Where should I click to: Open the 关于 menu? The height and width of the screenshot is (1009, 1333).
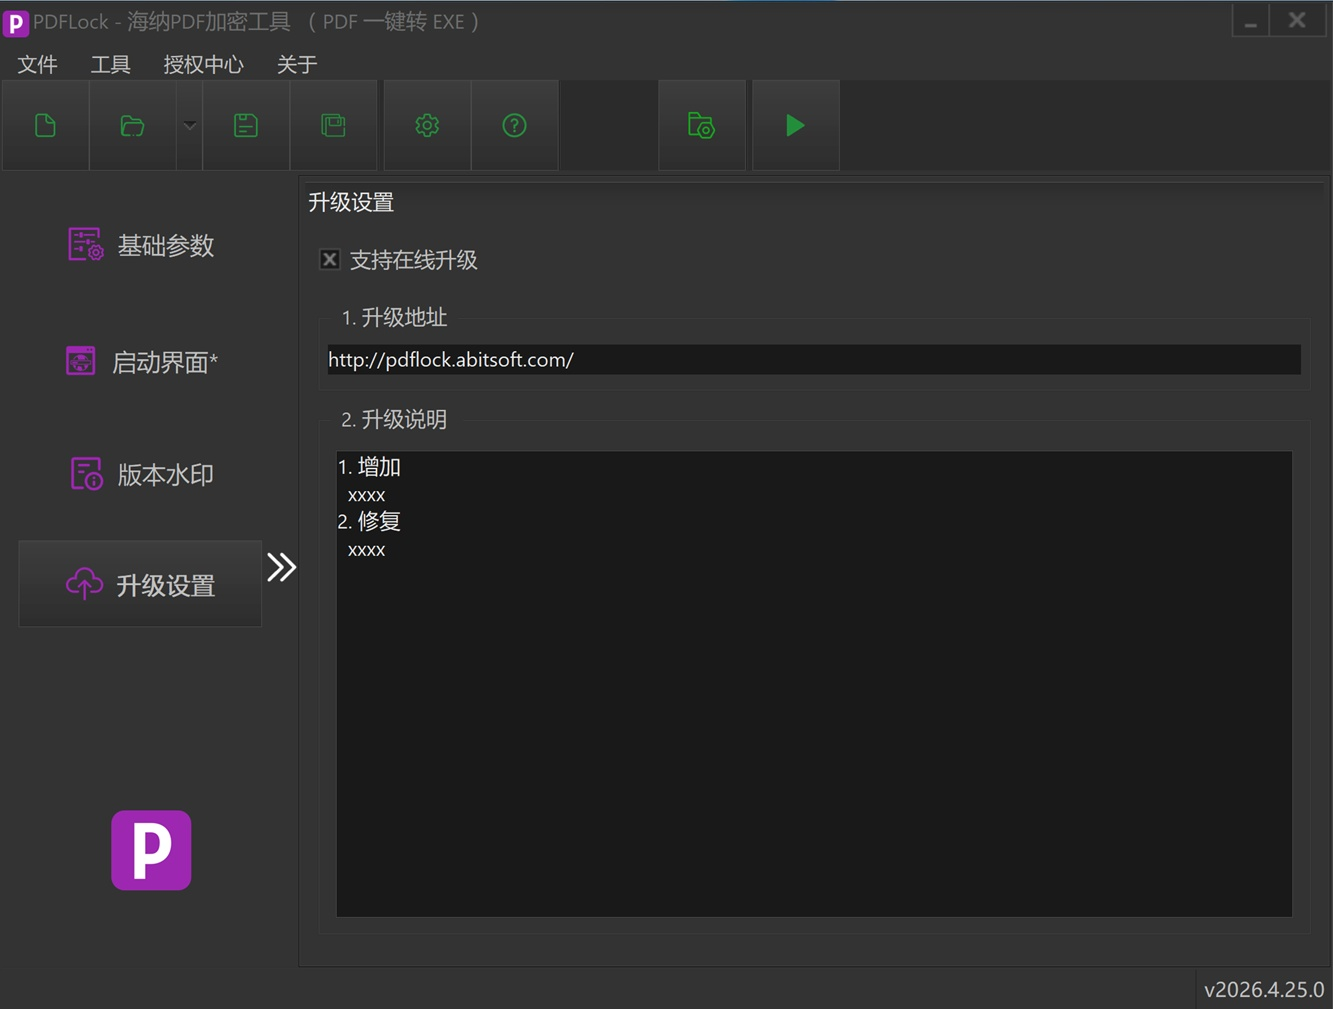(x=296, y=64)
